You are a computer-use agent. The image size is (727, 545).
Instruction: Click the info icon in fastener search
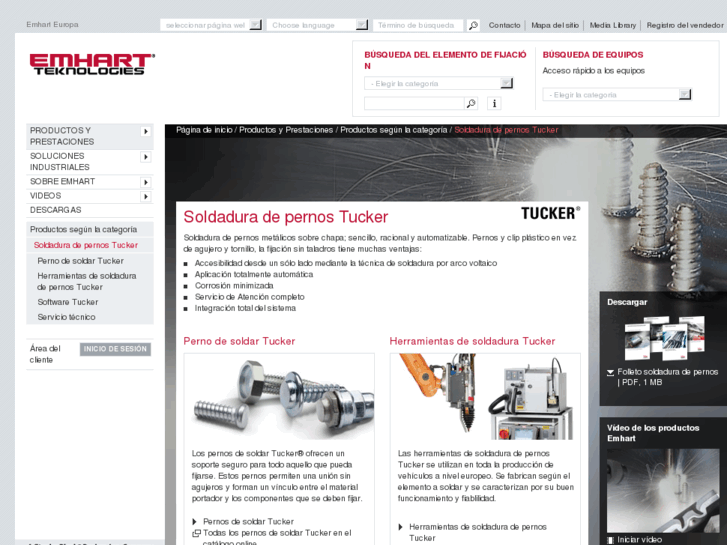[494, 103]
